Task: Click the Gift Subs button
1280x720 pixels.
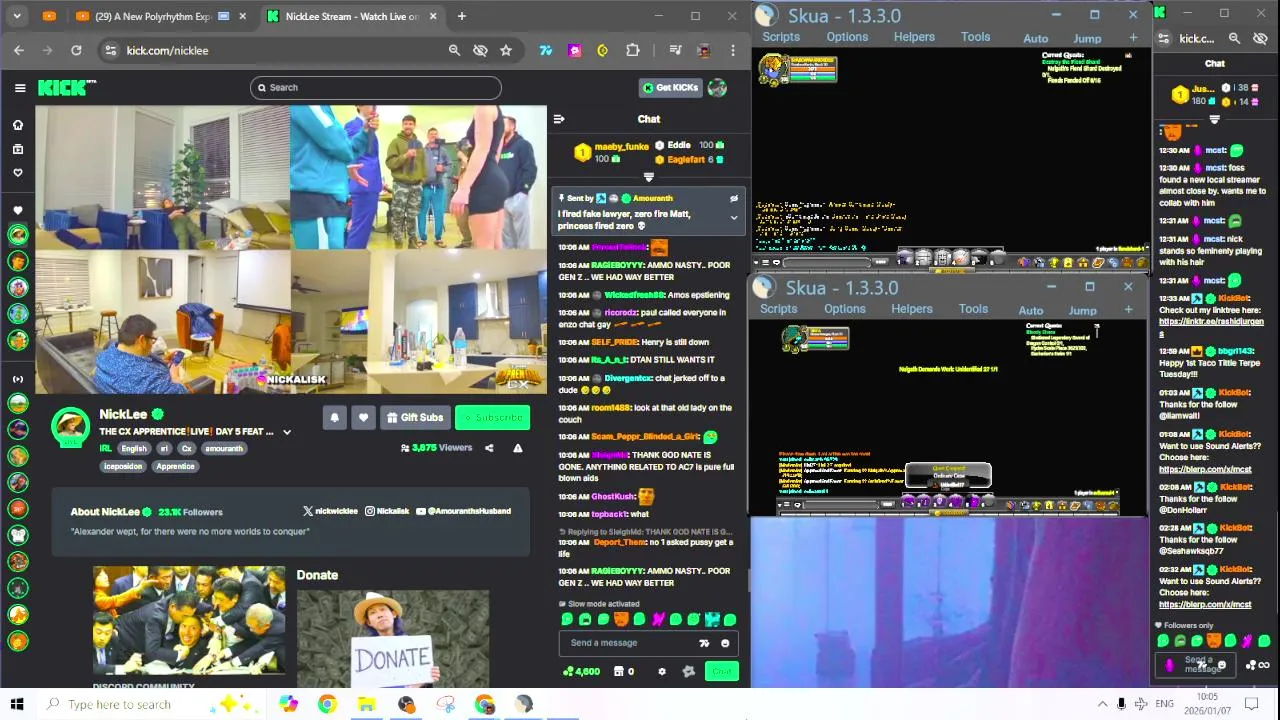Action: [x=414, y=418]
